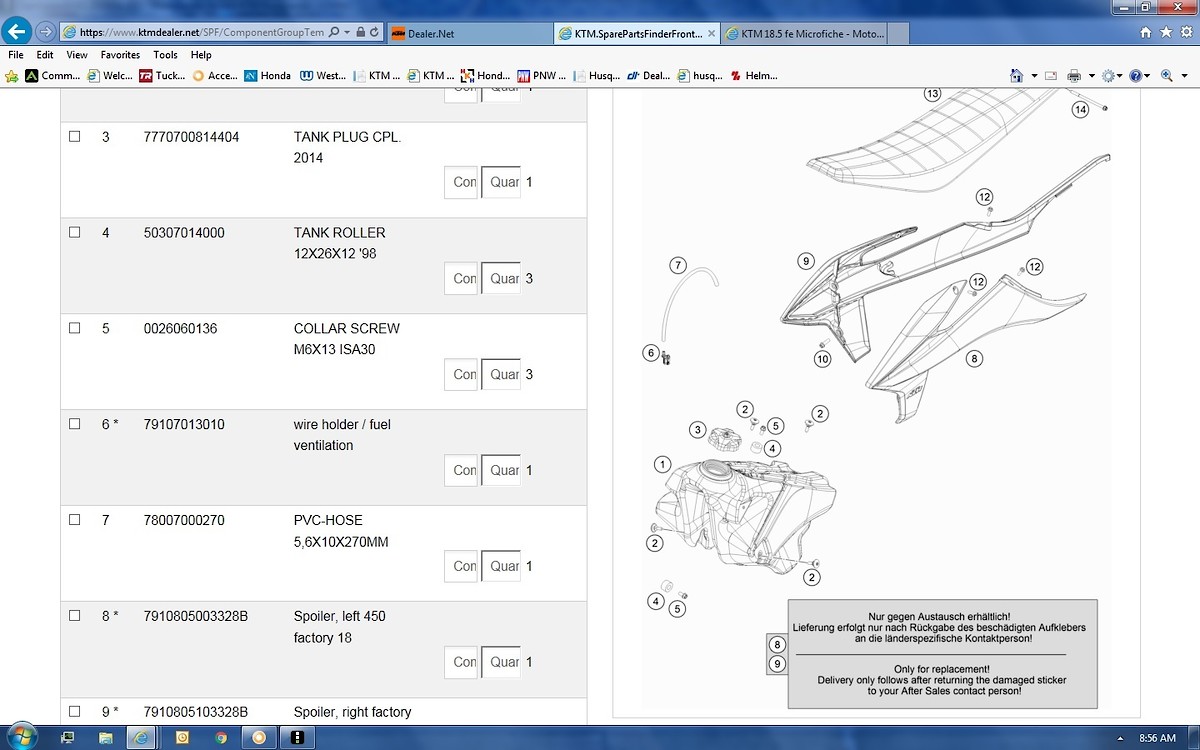The height and width of the screenshot is (750, 1200).
Task: Open the tools gear at top-right of browser
Action: [x=1186, y=32]
